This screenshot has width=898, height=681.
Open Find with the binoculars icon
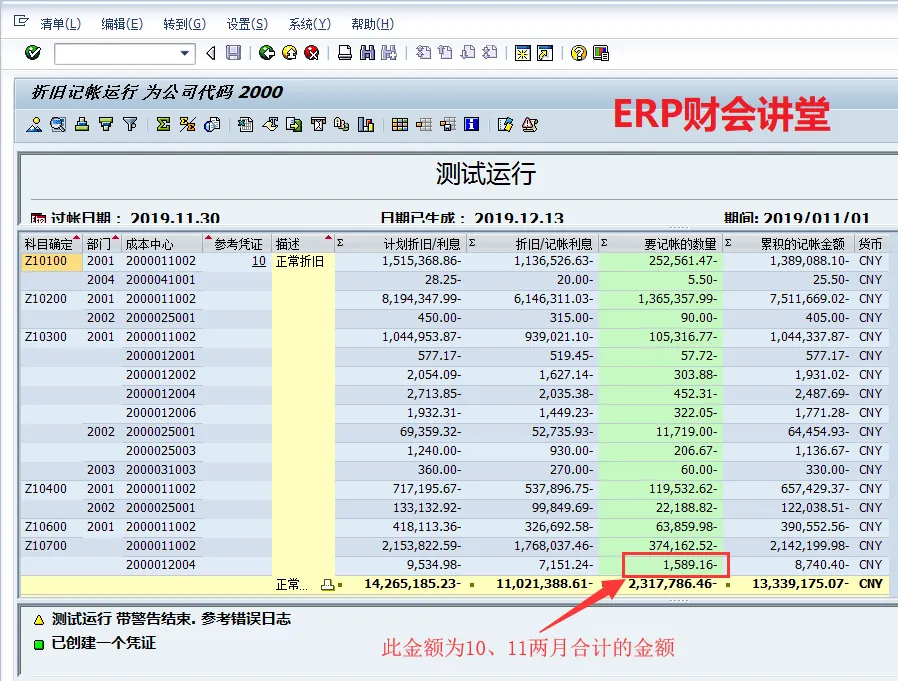click(367, 53)
